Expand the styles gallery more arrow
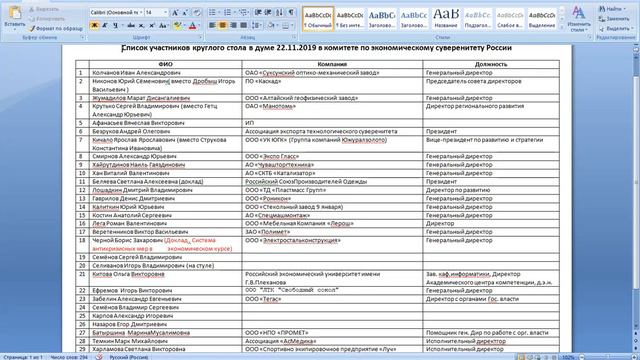 562,28
